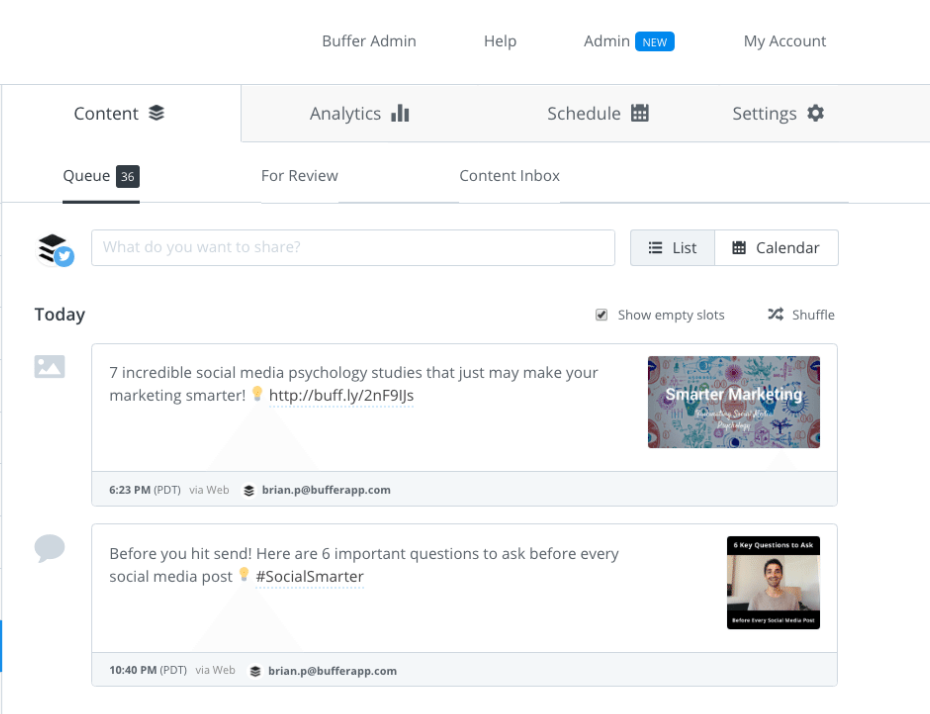Click the image post type icon
The width and height of the screenshot is (930, 714).
click(x=50, y=366)
